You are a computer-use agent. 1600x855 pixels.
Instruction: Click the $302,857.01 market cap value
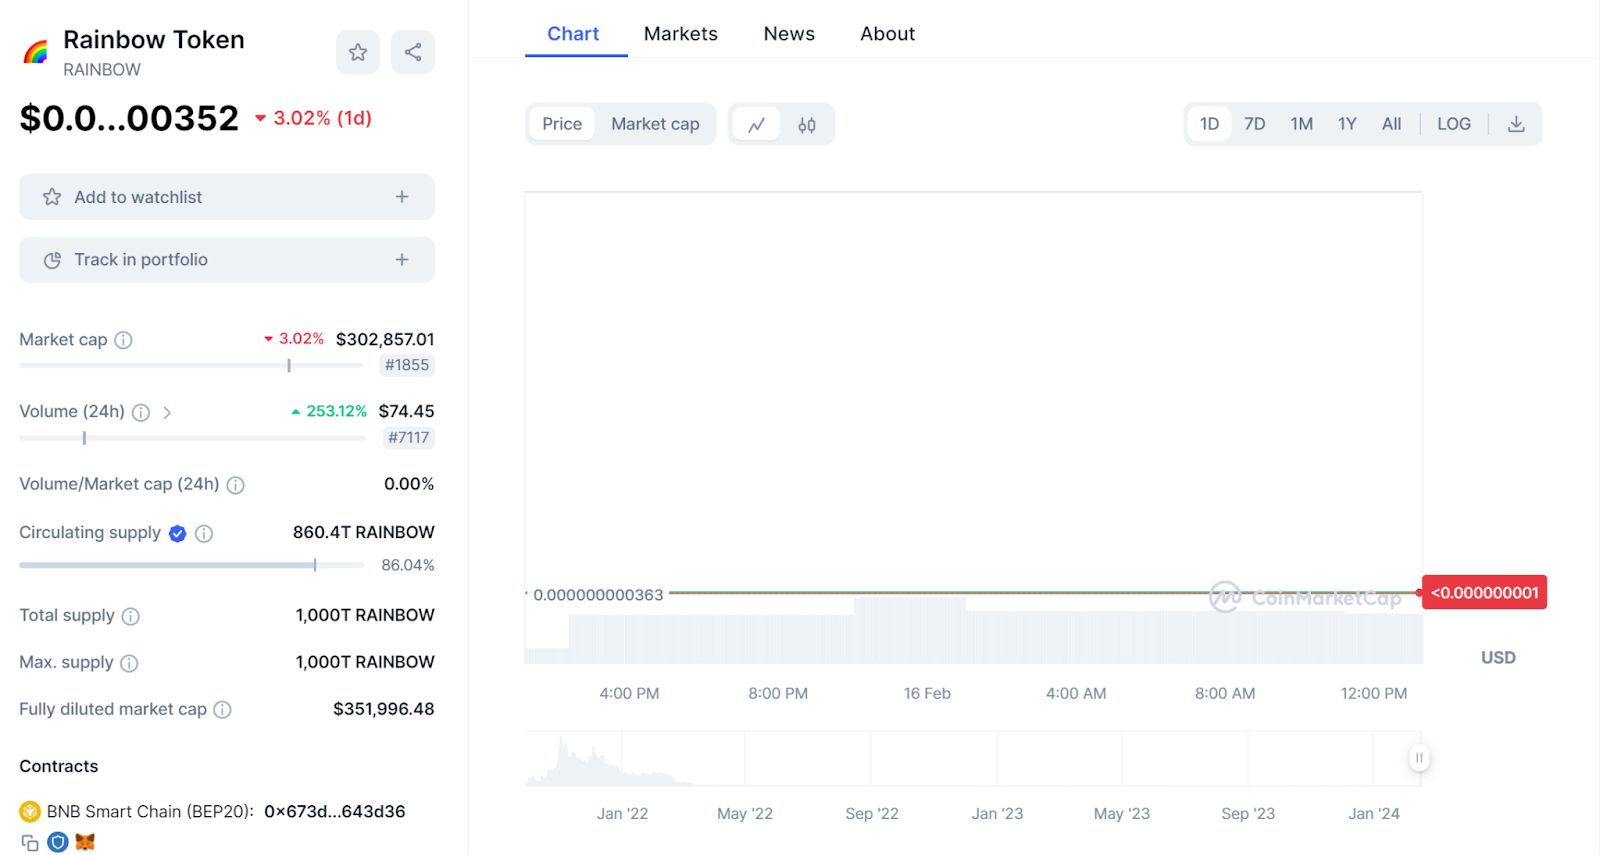[x=385, y=339]
